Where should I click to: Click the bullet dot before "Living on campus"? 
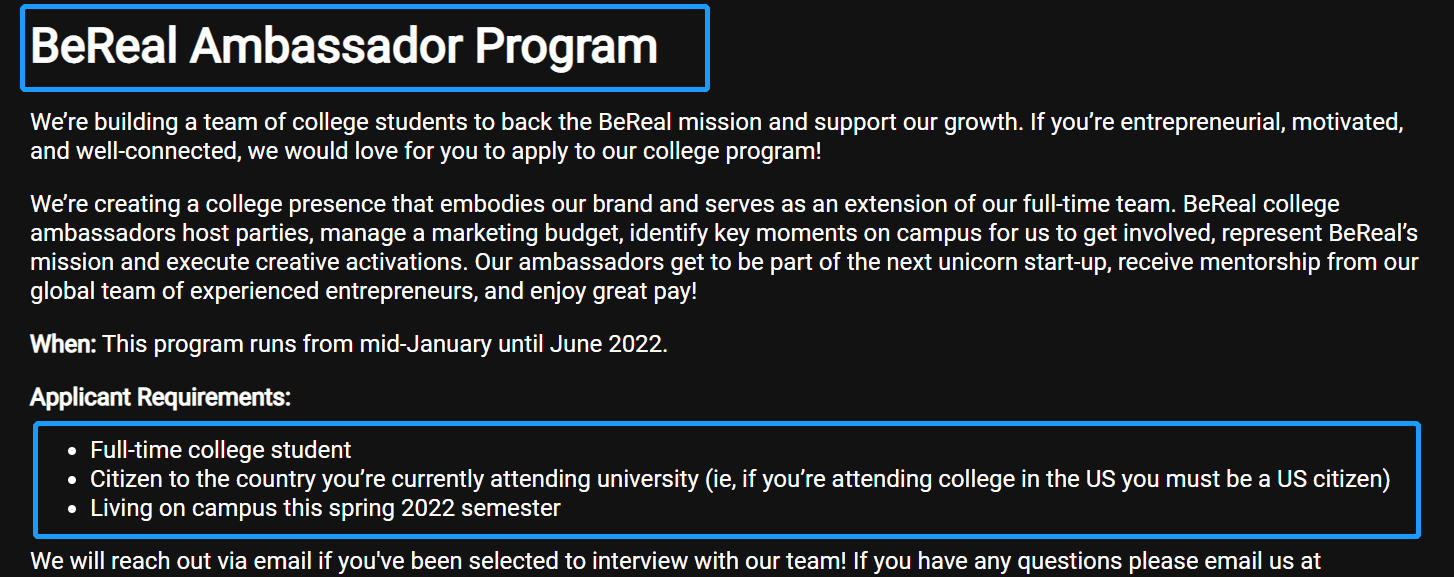[75, 509]
